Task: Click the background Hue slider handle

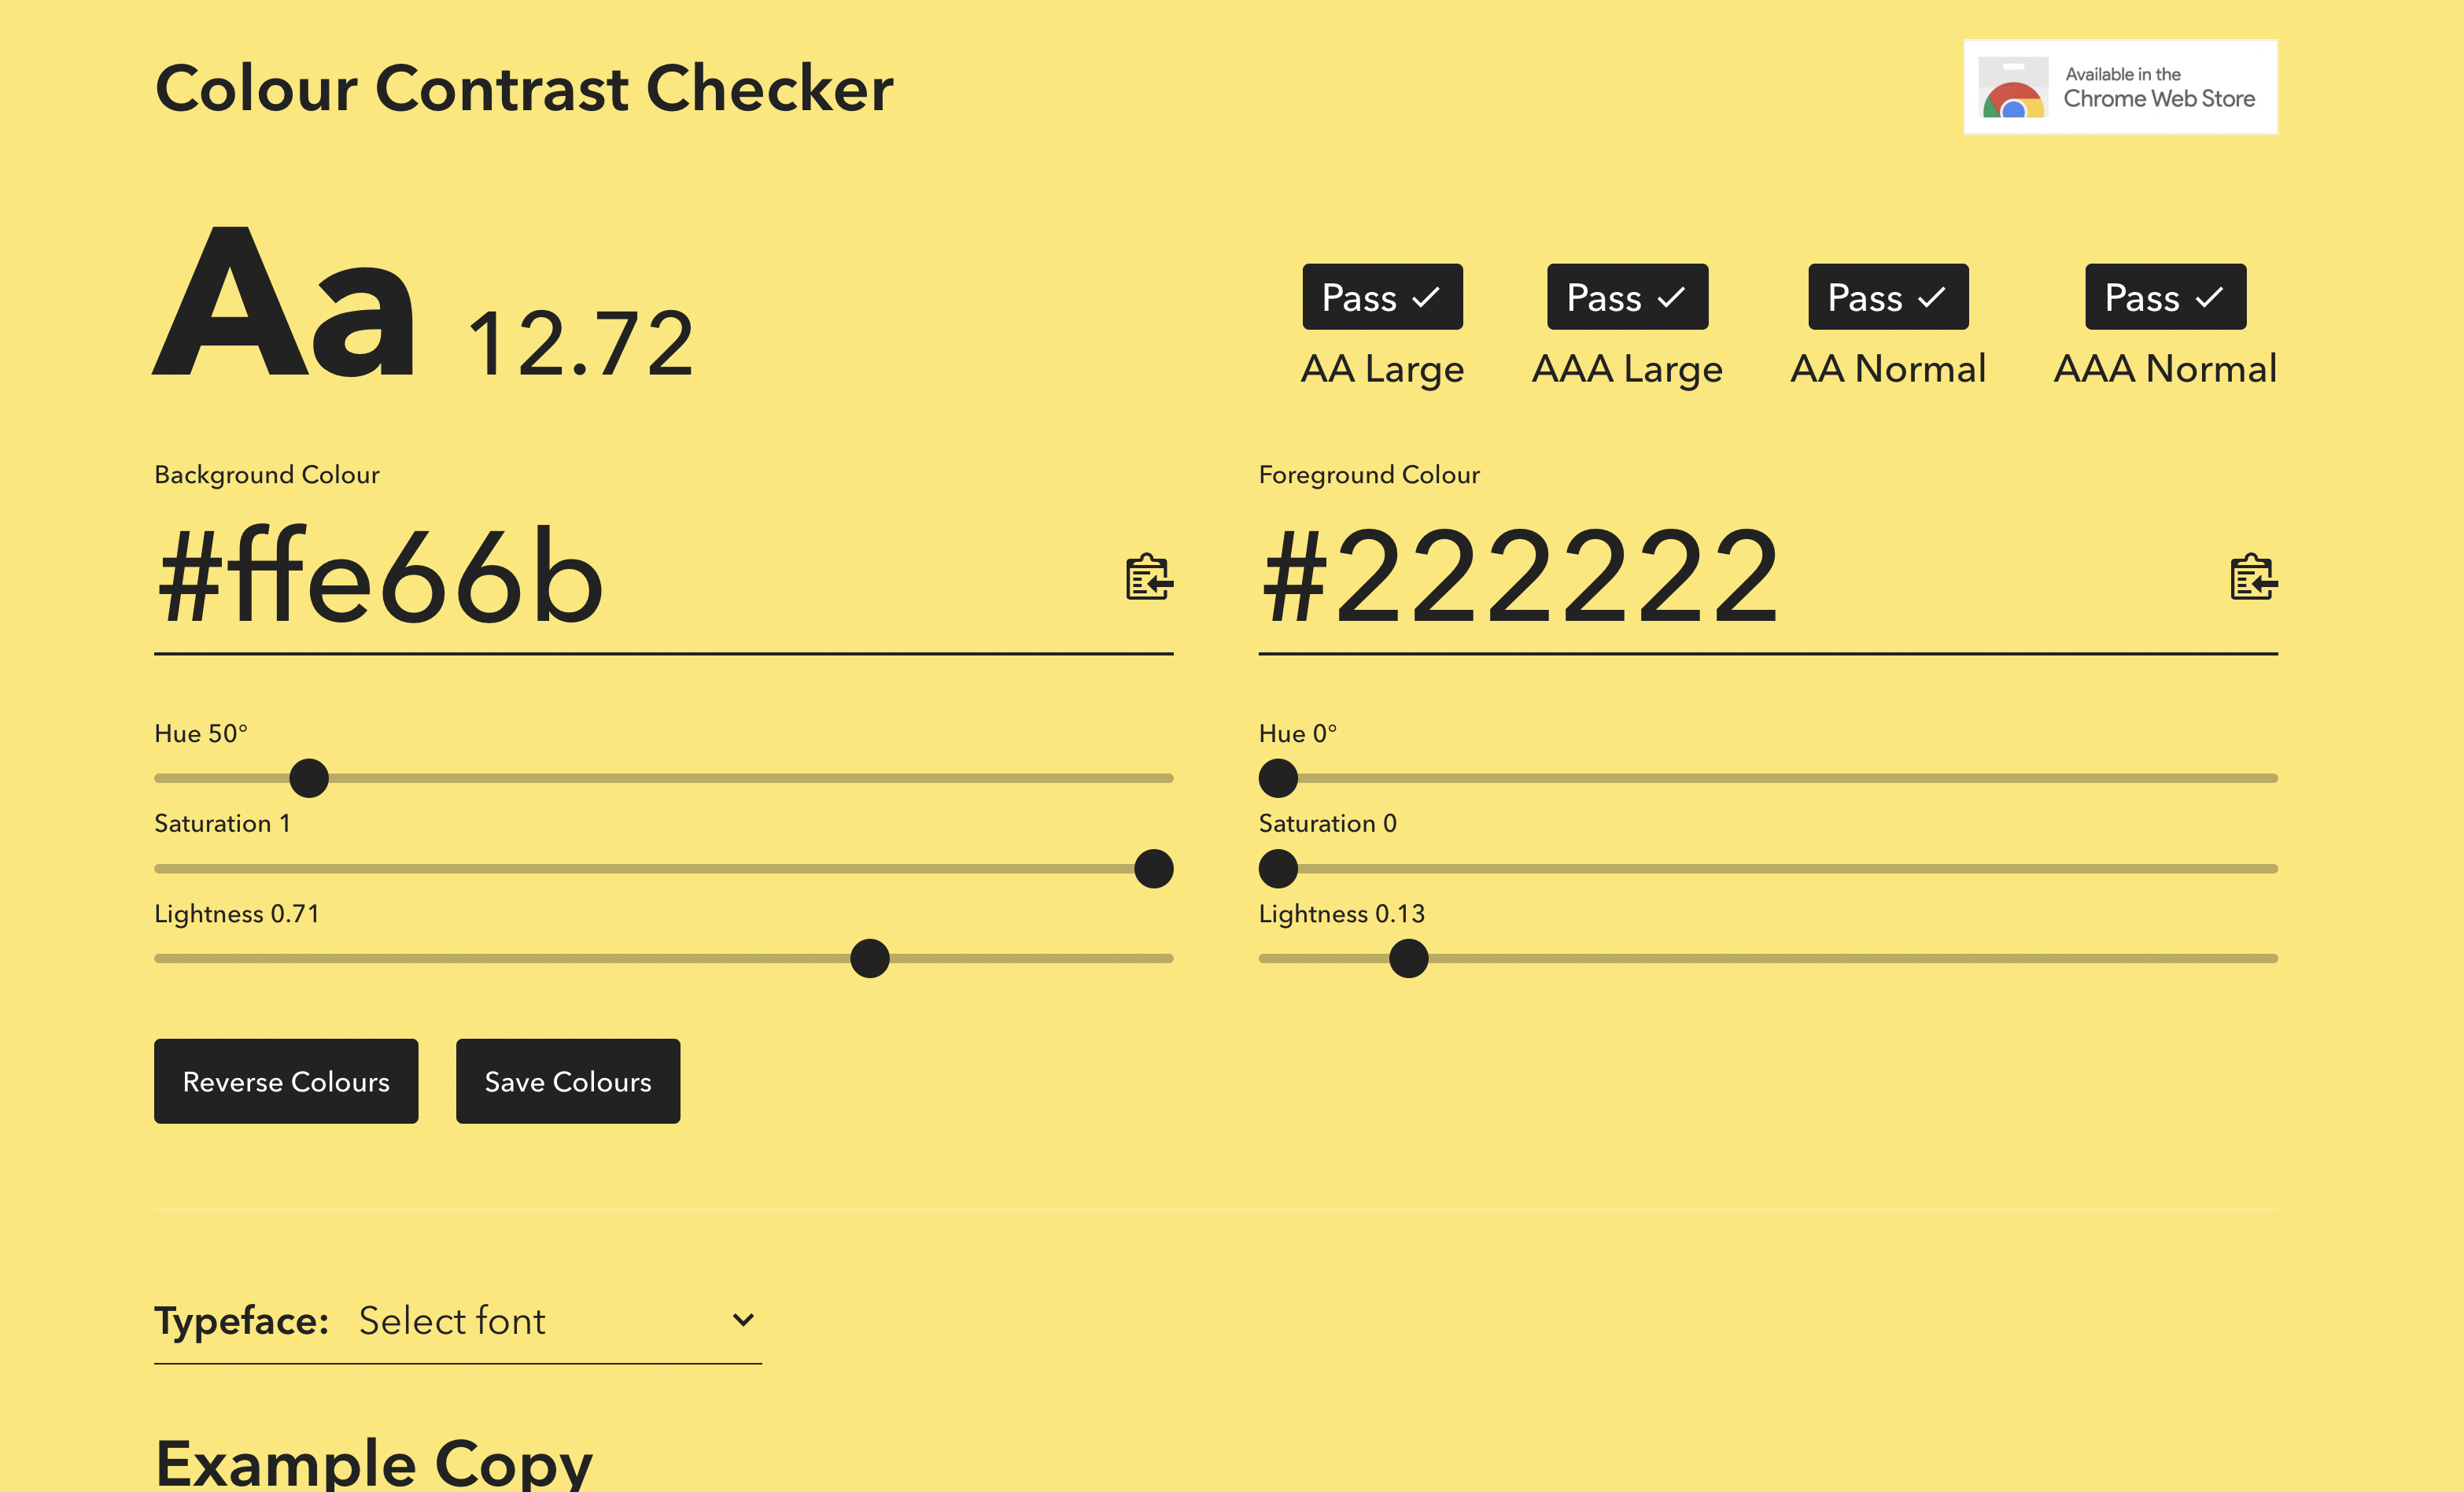Action: (x=309, y=778)
